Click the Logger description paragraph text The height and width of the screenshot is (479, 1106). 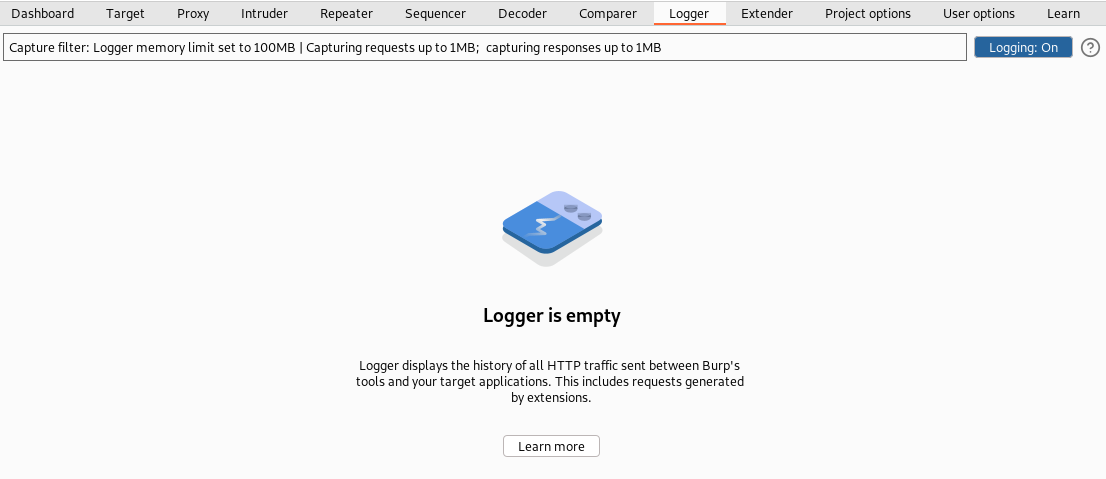tap(550, 382)
